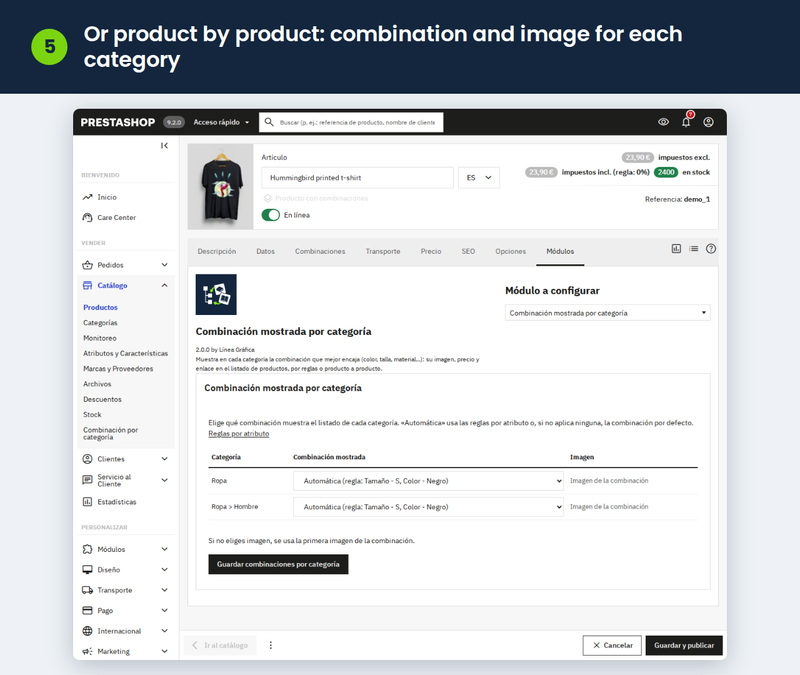Image resolution: width=800 pixels, height=675 pixels.
Task: Expand Clientes menu chevron
Action: (x=164, y=459)
